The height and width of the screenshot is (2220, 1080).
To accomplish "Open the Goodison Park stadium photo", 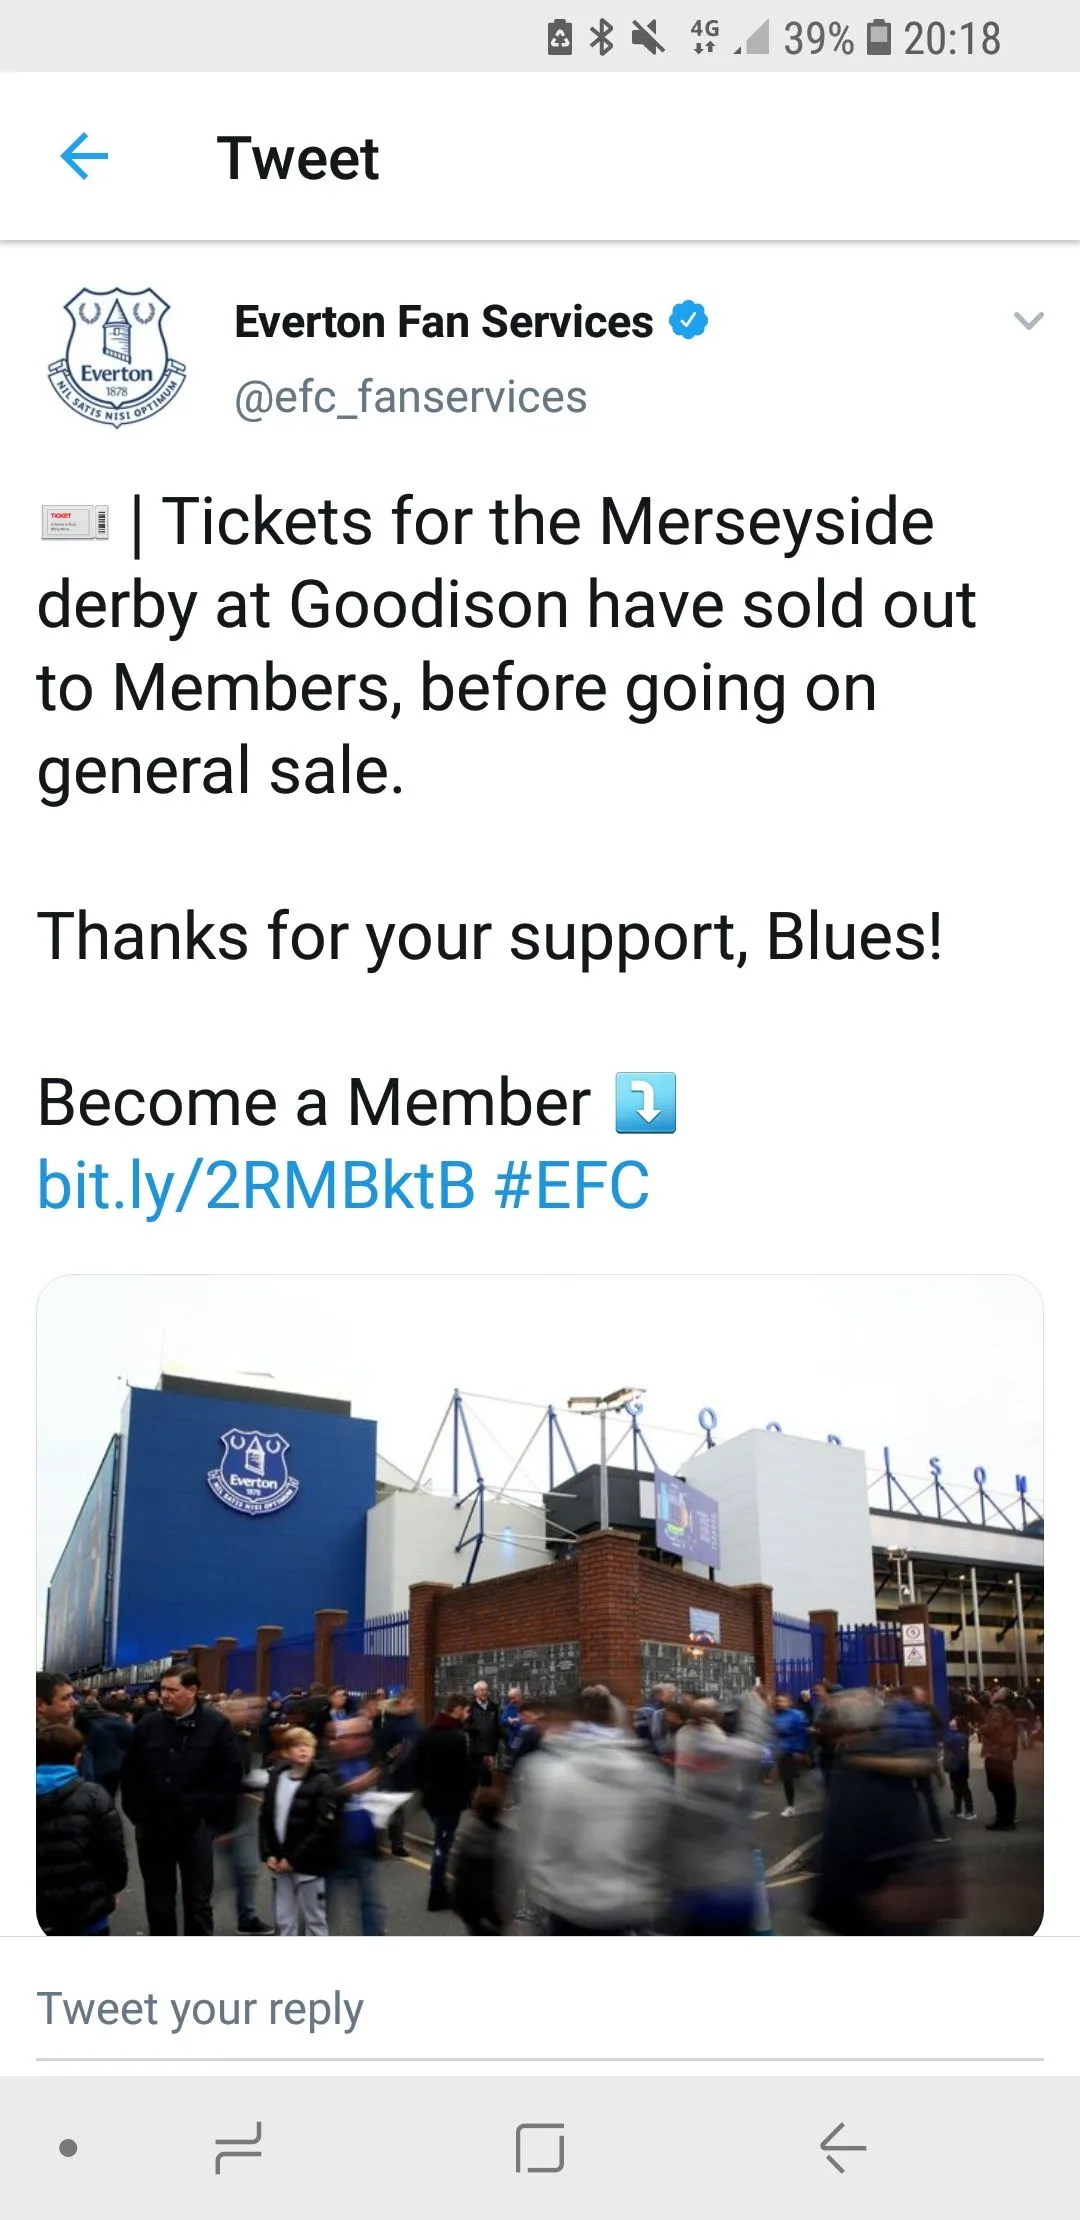I will [x=540, y=1604].
